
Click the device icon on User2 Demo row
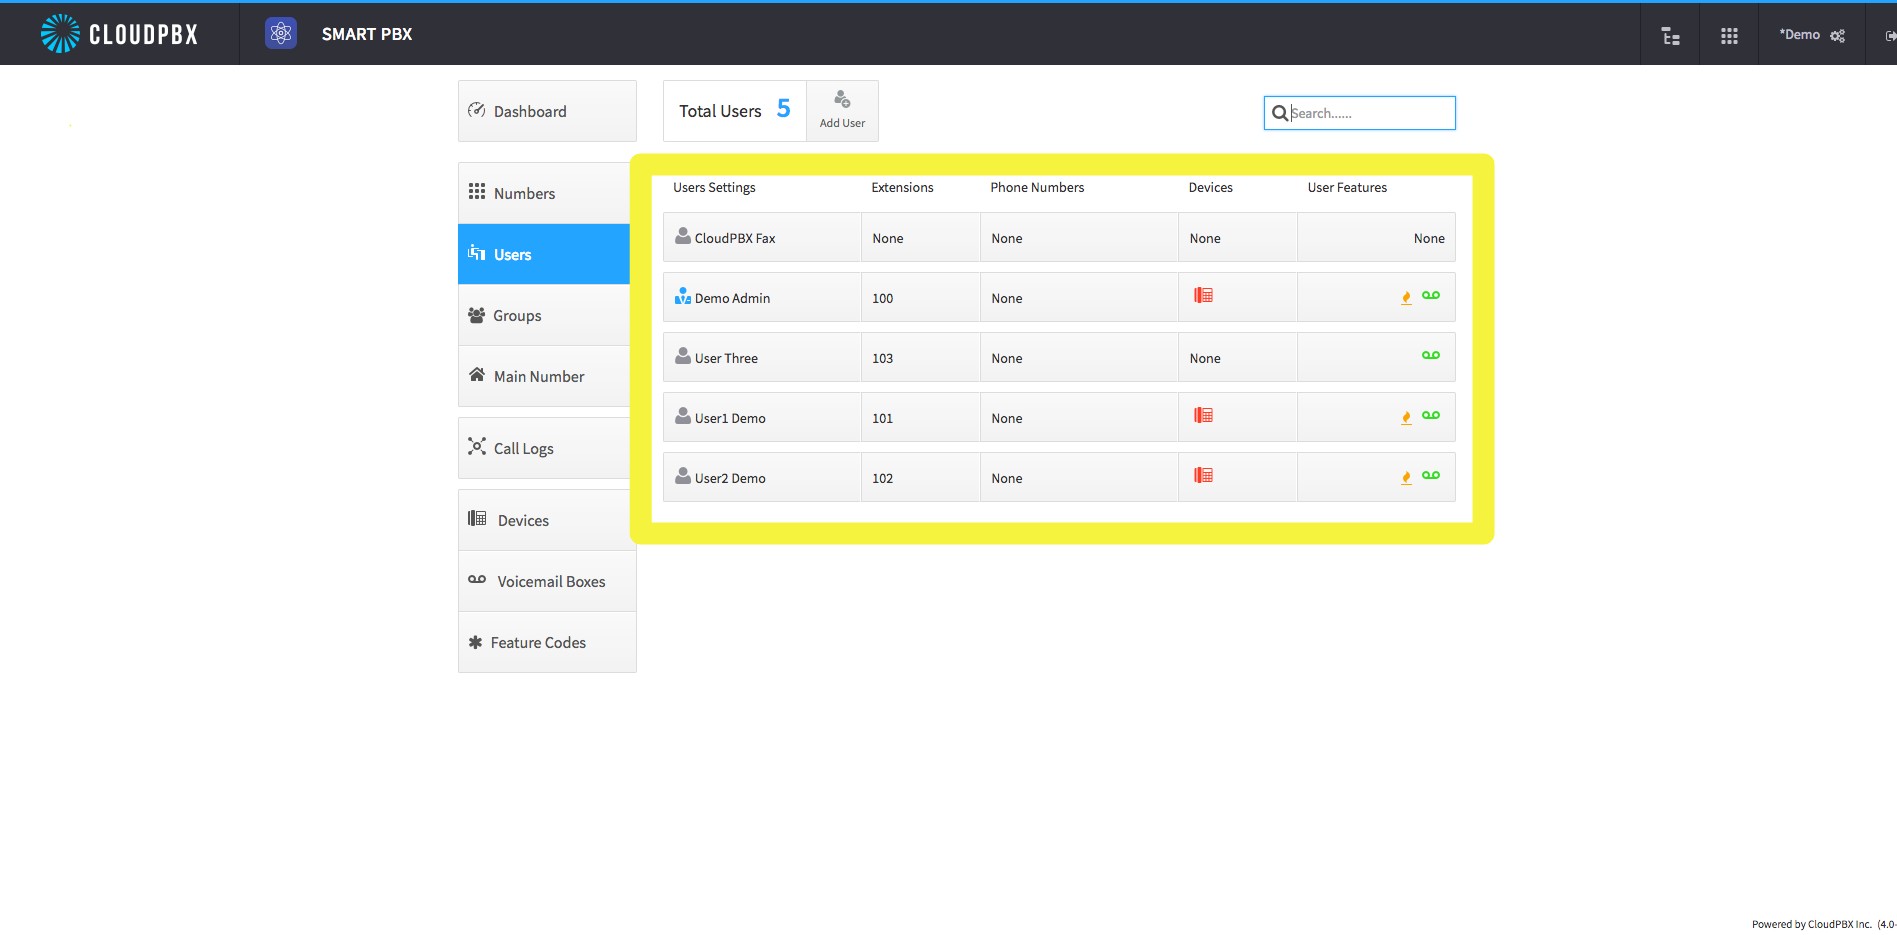[1203, 475]
